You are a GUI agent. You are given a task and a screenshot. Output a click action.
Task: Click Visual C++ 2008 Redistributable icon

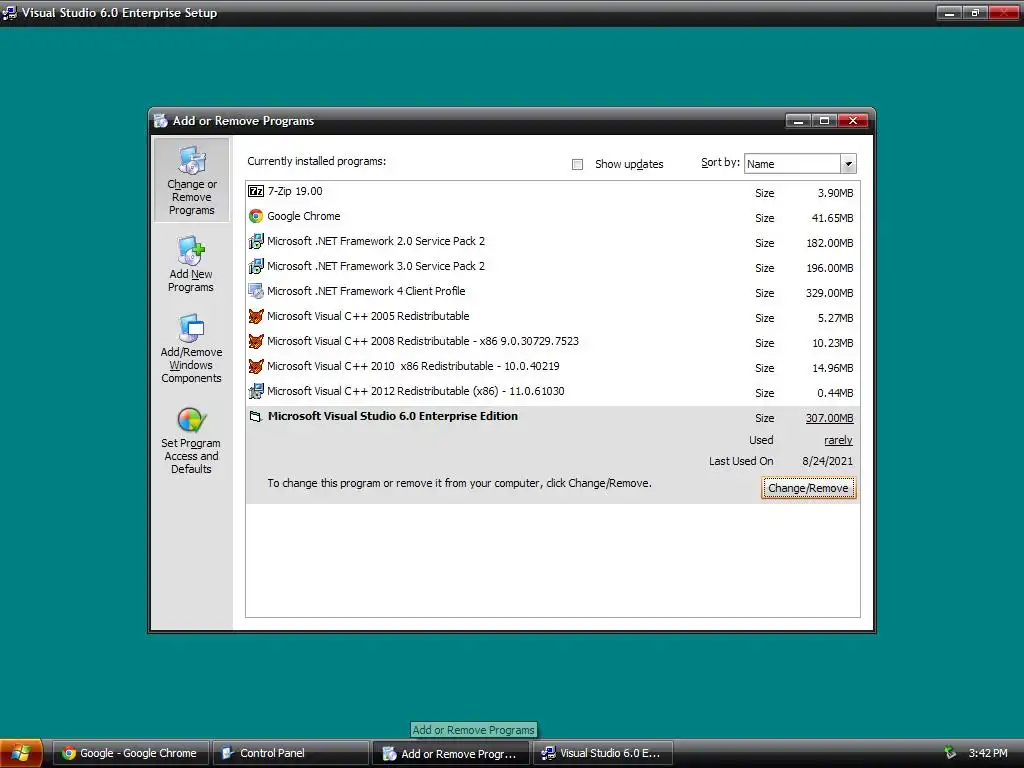point(256,342)
